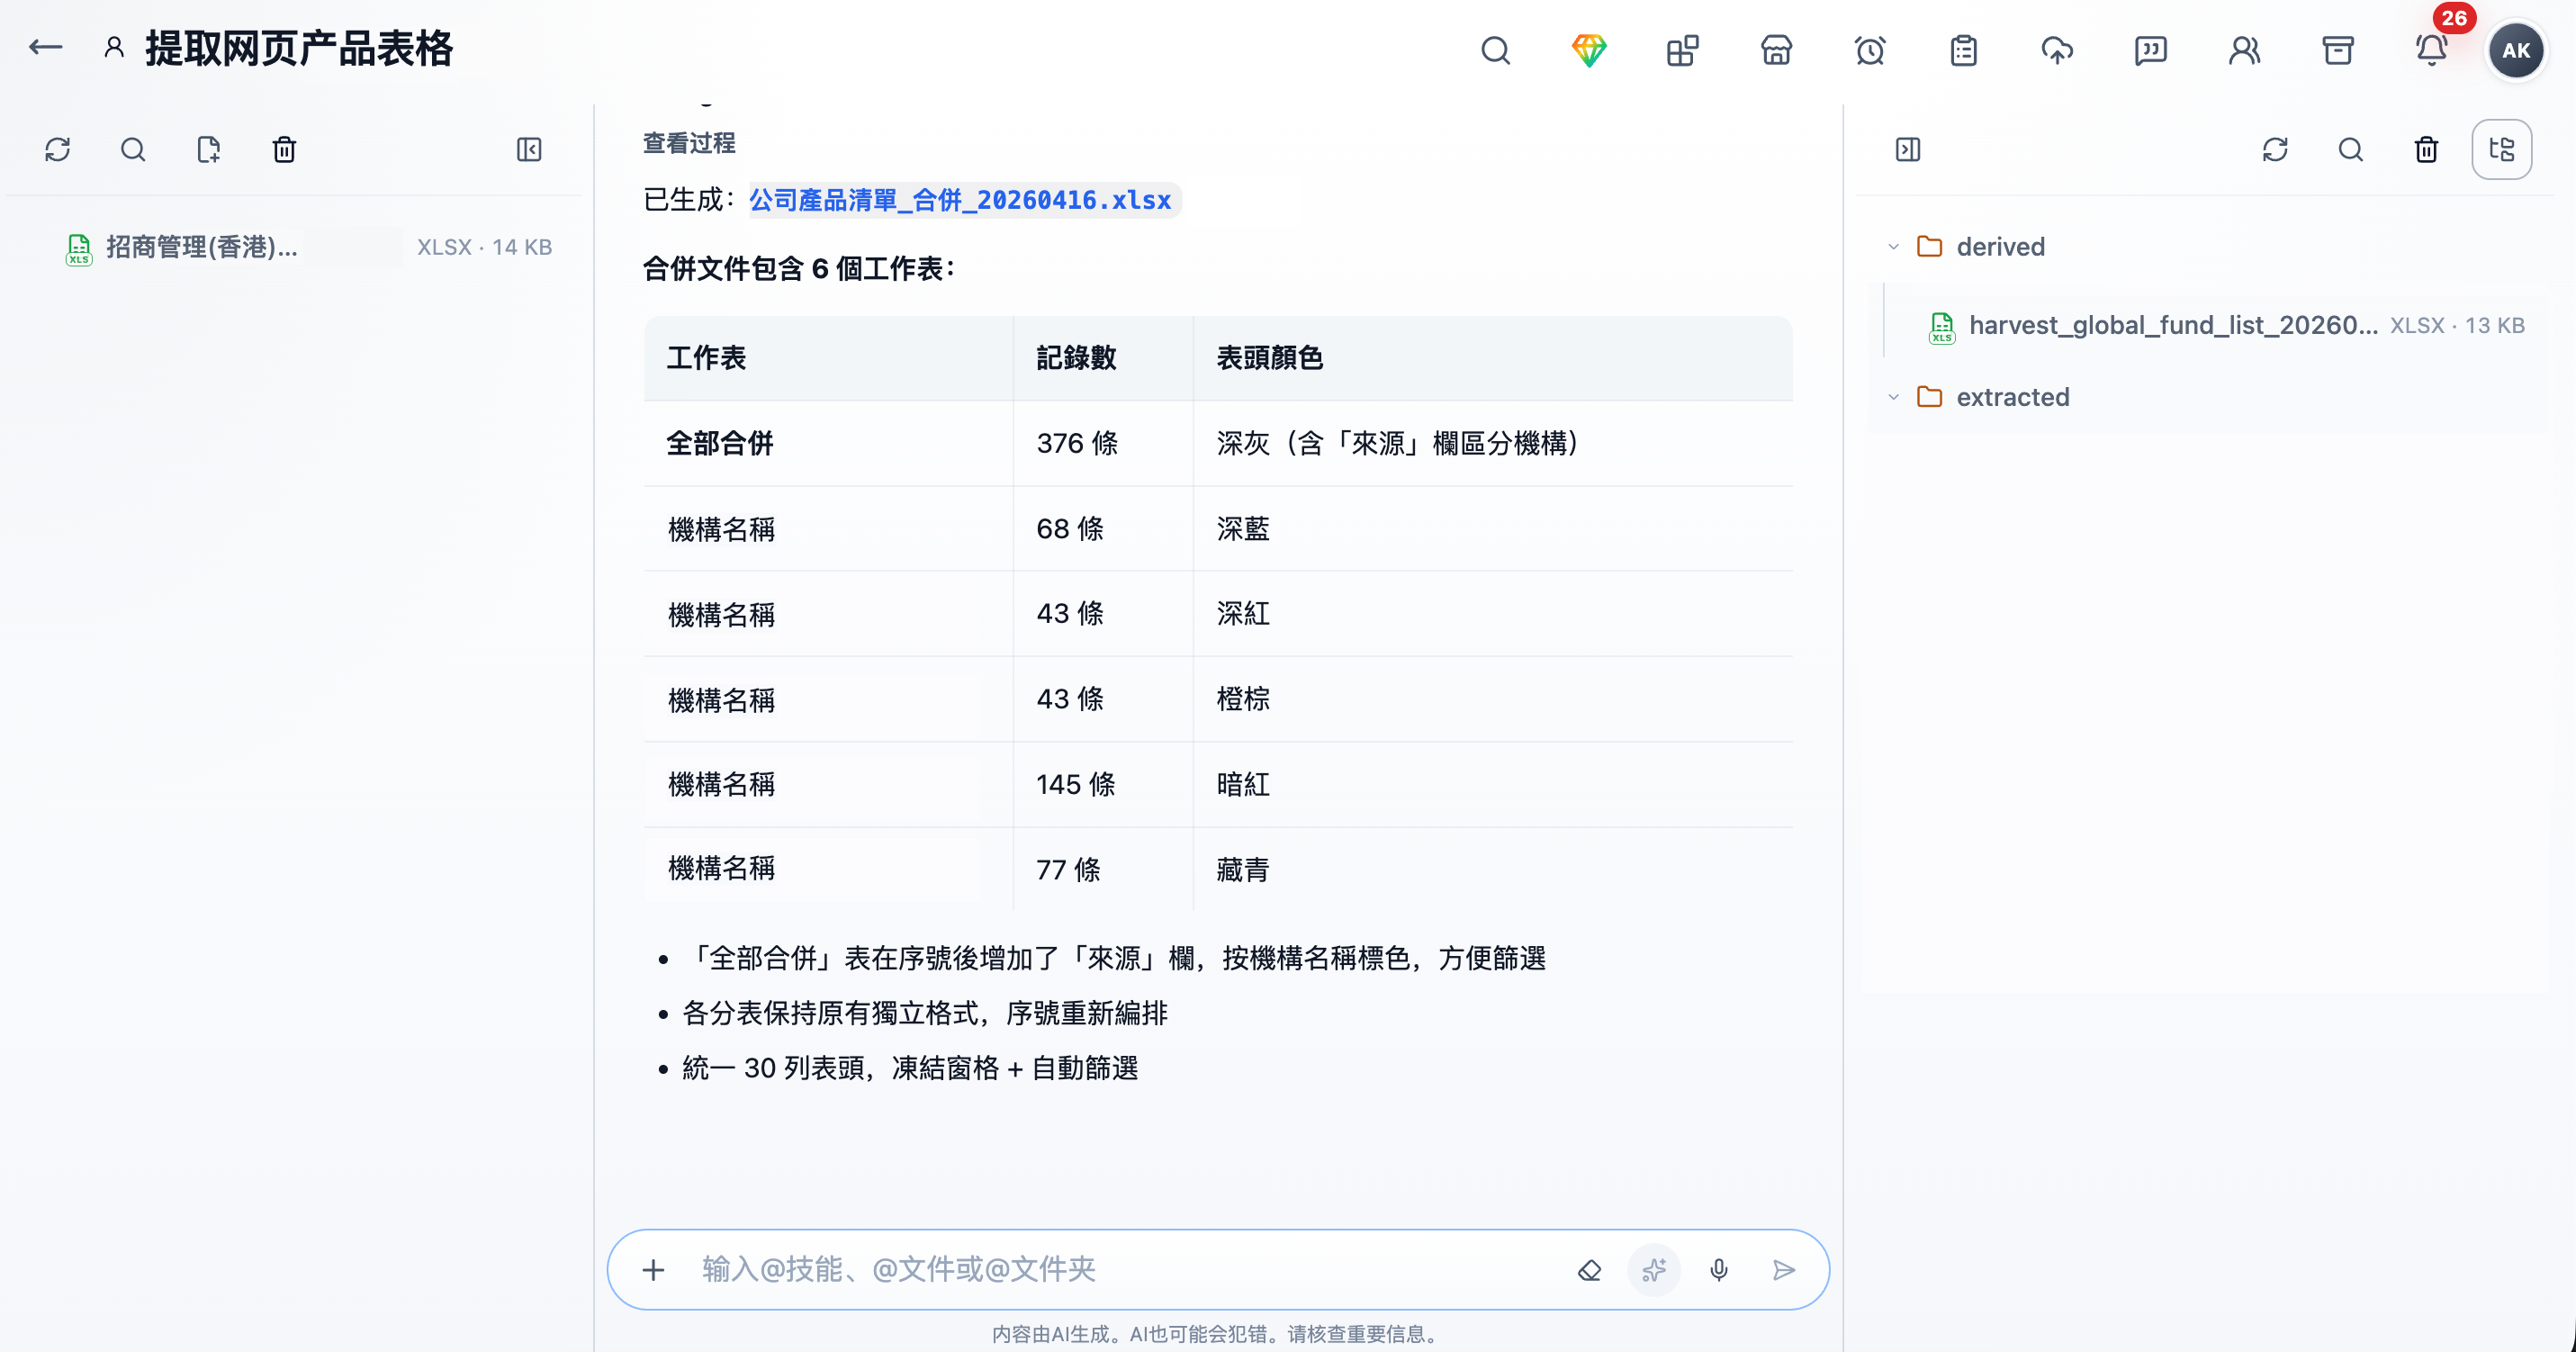
Task: Search files in left panel
Action: tap(133, 150)
